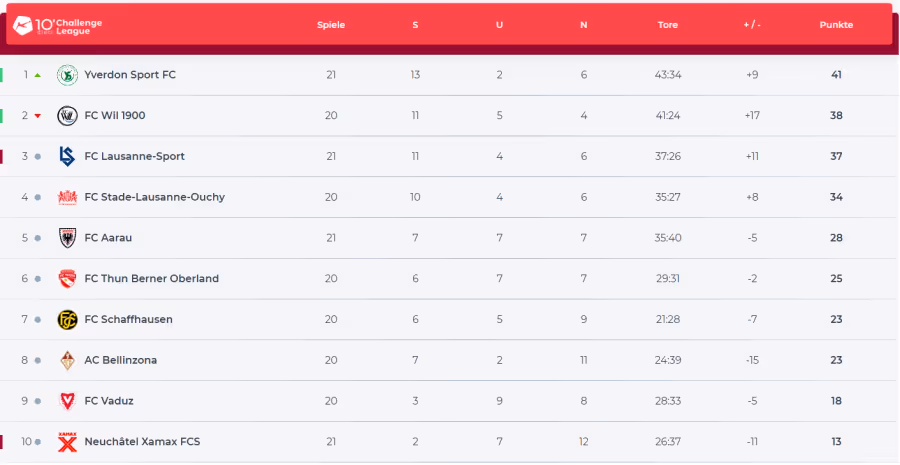Click the FC Vaduz red crest
The height and width of the screenshot is (465, 900).
(67, 401)
